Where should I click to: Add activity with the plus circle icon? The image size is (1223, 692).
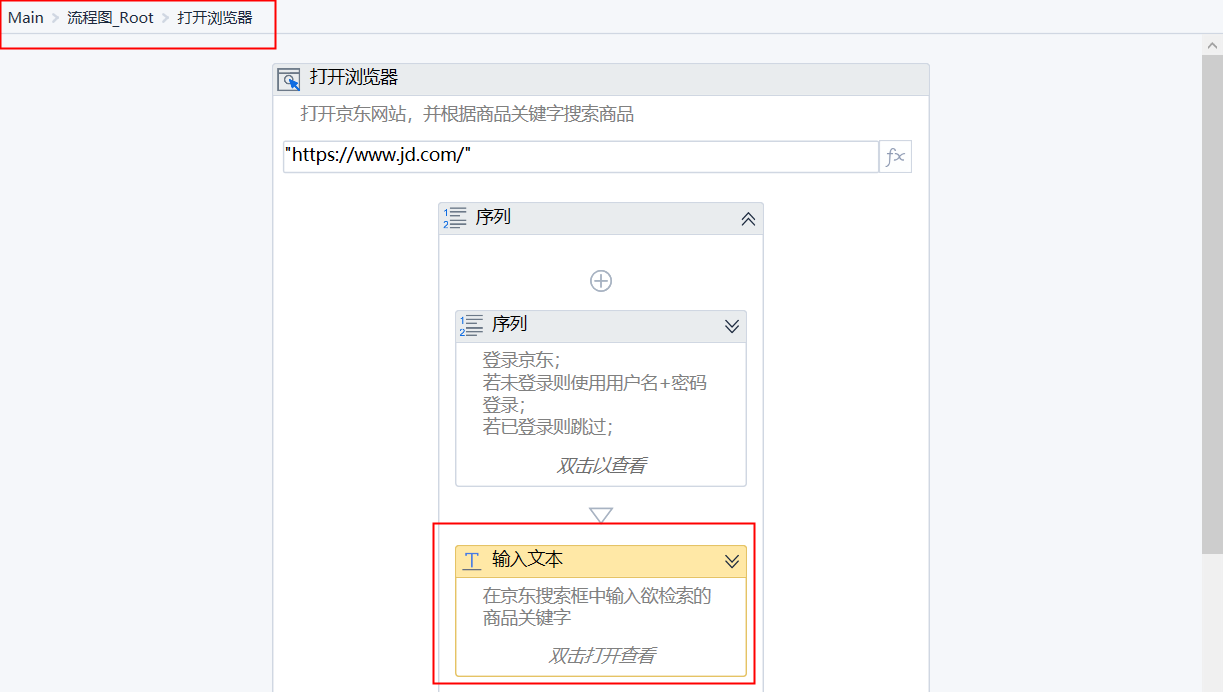point(601,281)
